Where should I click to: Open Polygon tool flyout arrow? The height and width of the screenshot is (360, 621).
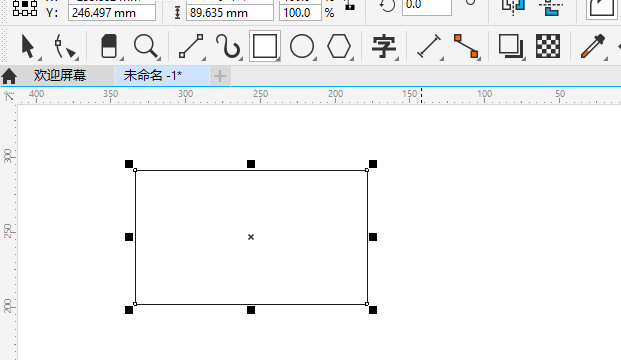tap(352, 59)
